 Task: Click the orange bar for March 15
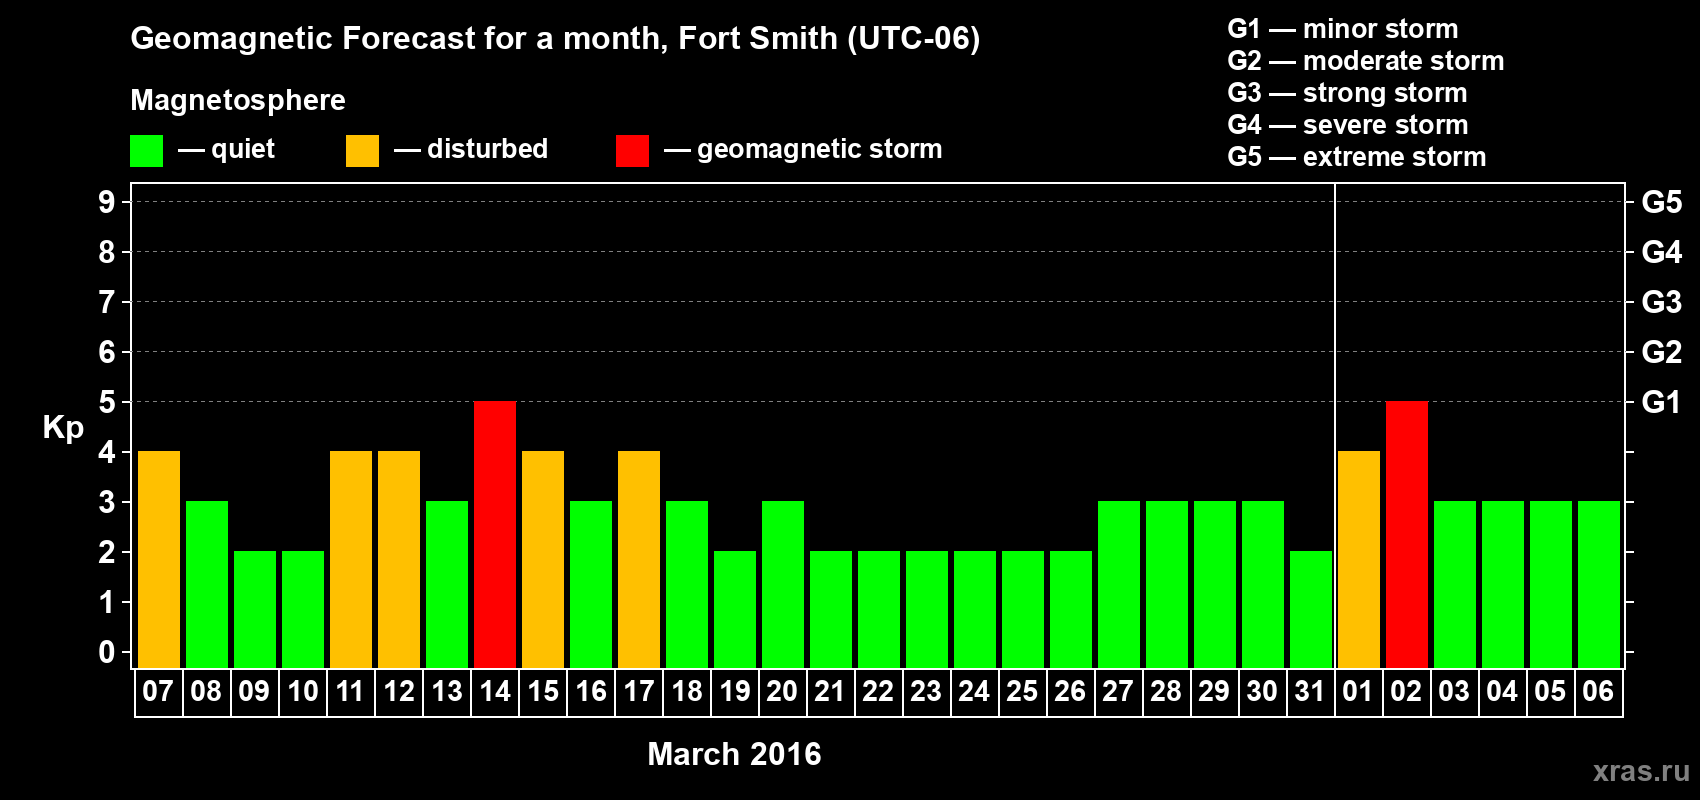pyautogui.click(x=543, y=559)
